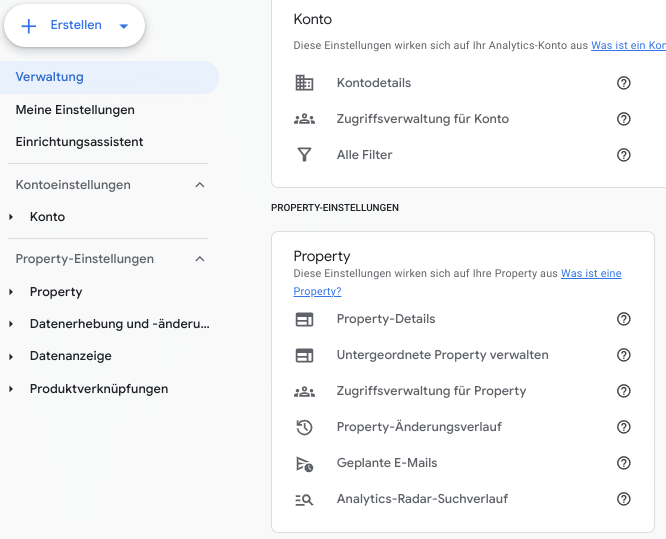666x539 pixels.
Task: Collapse the Kontoeinstellungen section chevron
Action: 200,185
